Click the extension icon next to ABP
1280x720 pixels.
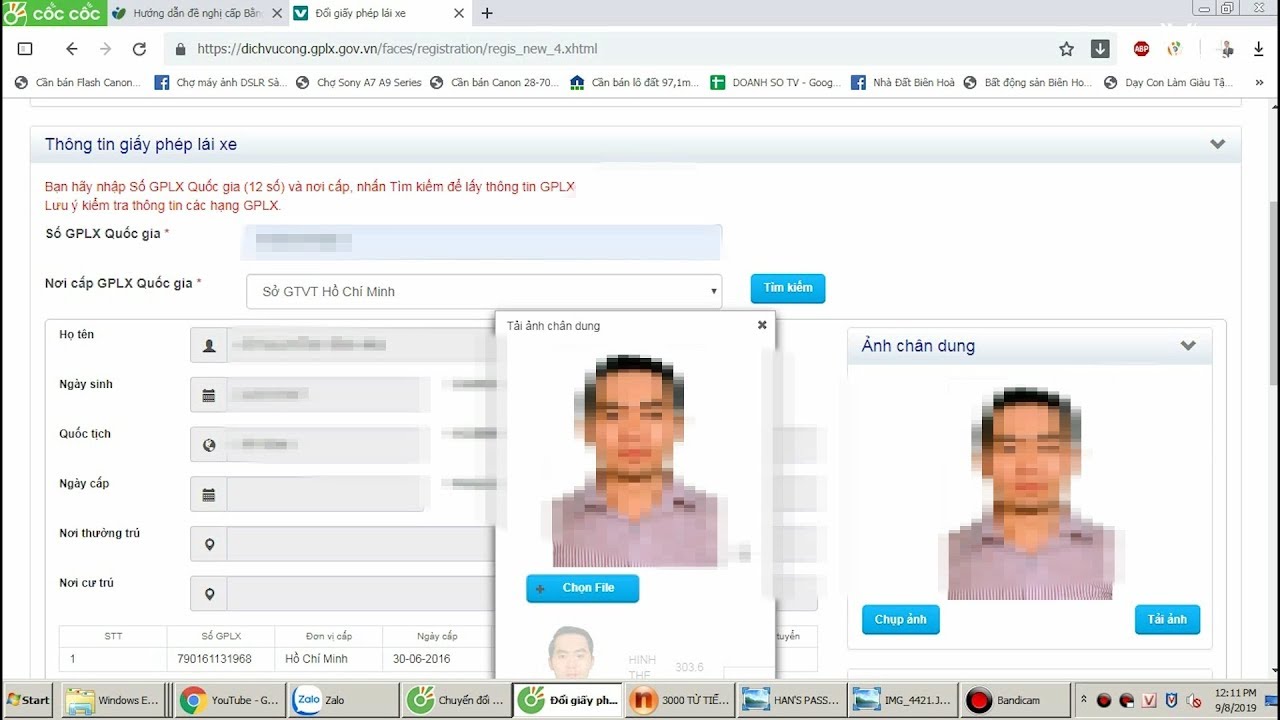click(x=1175, y=49)
